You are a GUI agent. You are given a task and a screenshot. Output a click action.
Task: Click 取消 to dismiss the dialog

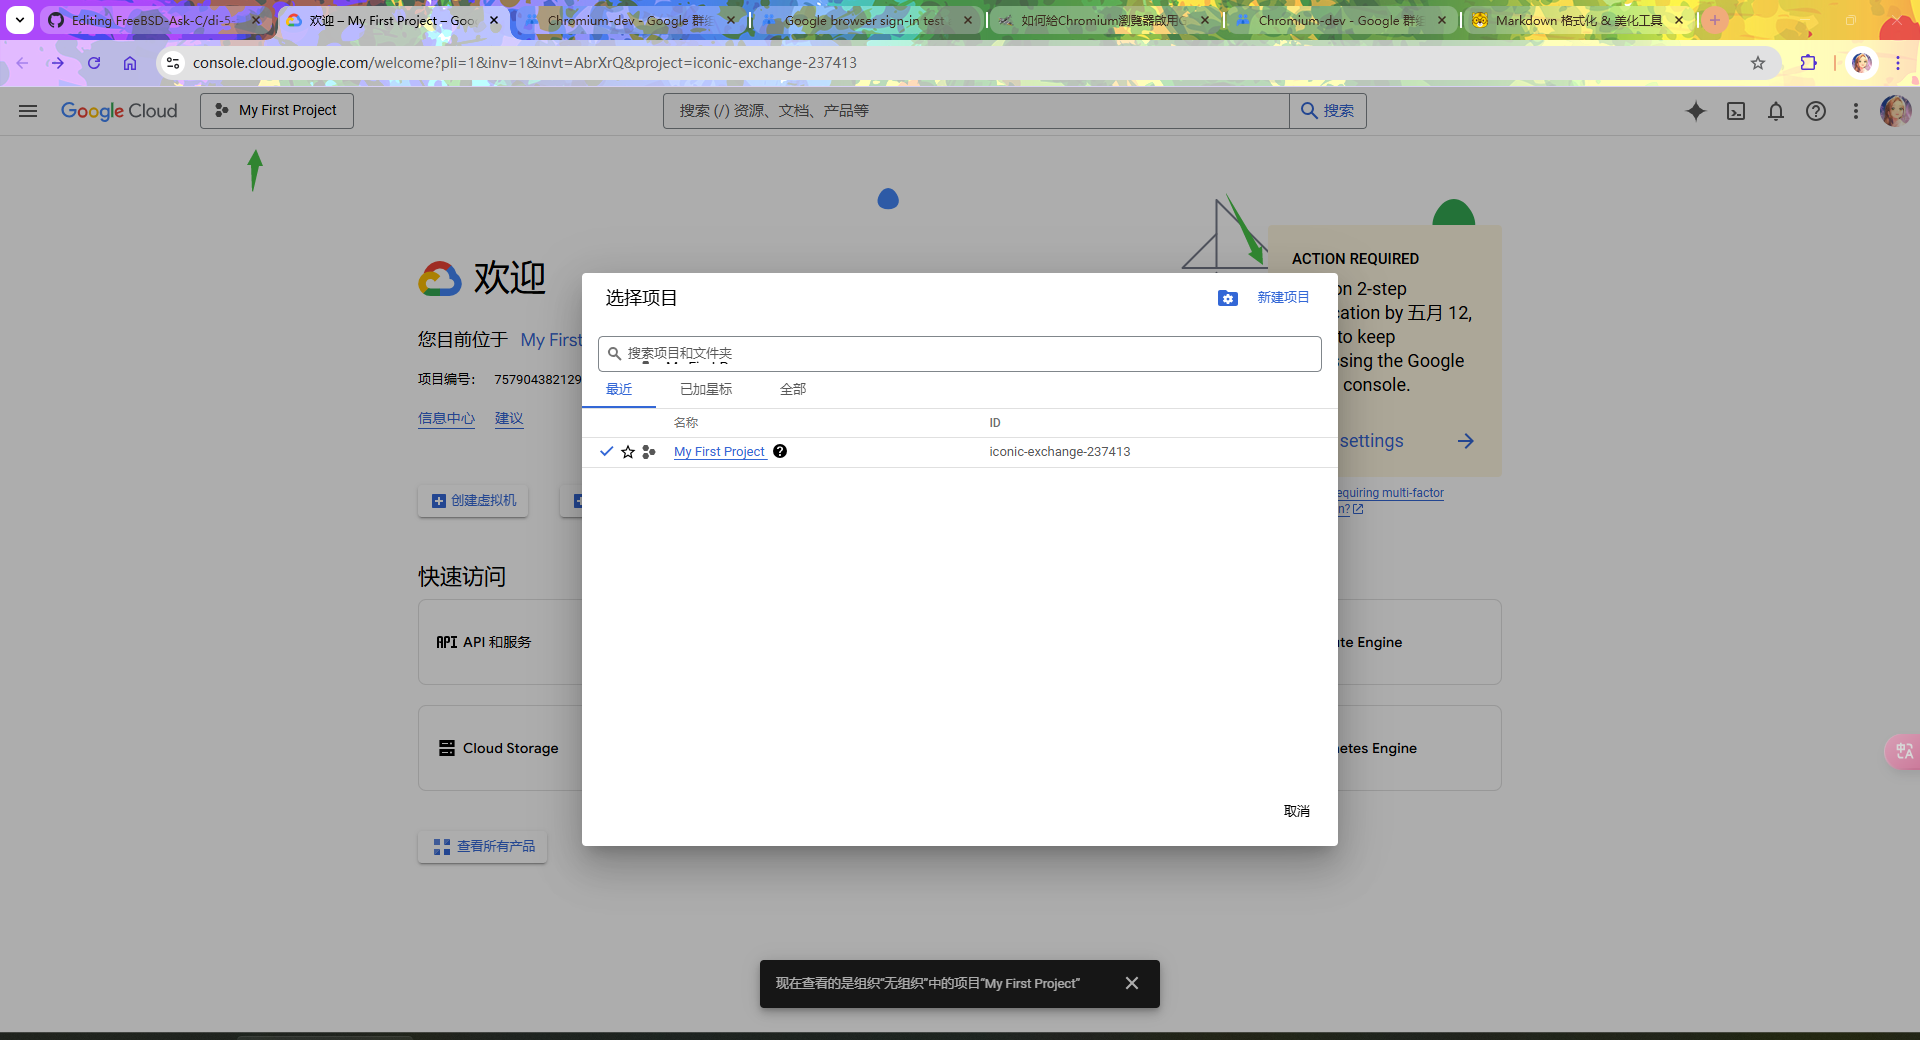(1297, 811)
